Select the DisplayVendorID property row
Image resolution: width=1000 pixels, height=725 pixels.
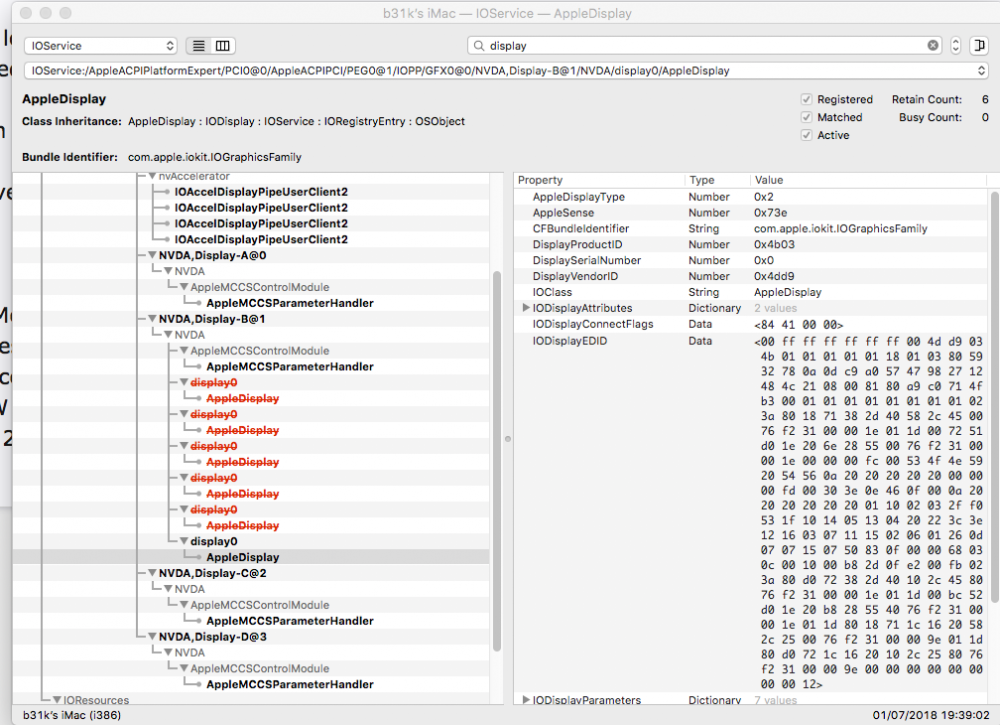(x=751, y=276)
